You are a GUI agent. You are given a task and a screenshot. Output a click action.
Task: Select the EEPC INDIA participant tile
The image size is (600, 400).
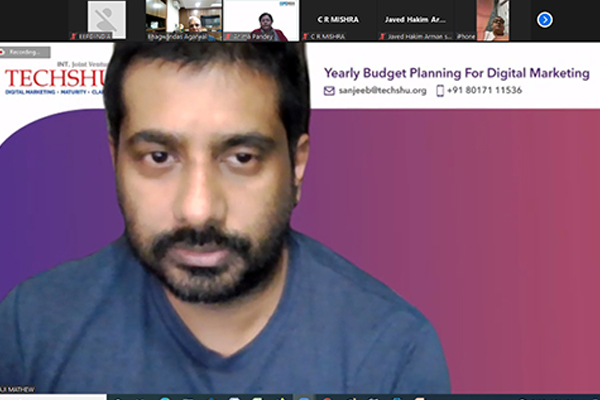107,20
